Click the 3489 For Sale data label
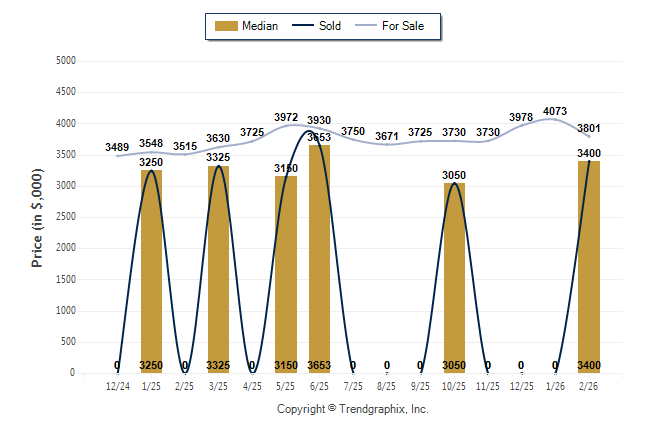The height and width of the screenshot is (434, 646). click(x=117, y=148)
